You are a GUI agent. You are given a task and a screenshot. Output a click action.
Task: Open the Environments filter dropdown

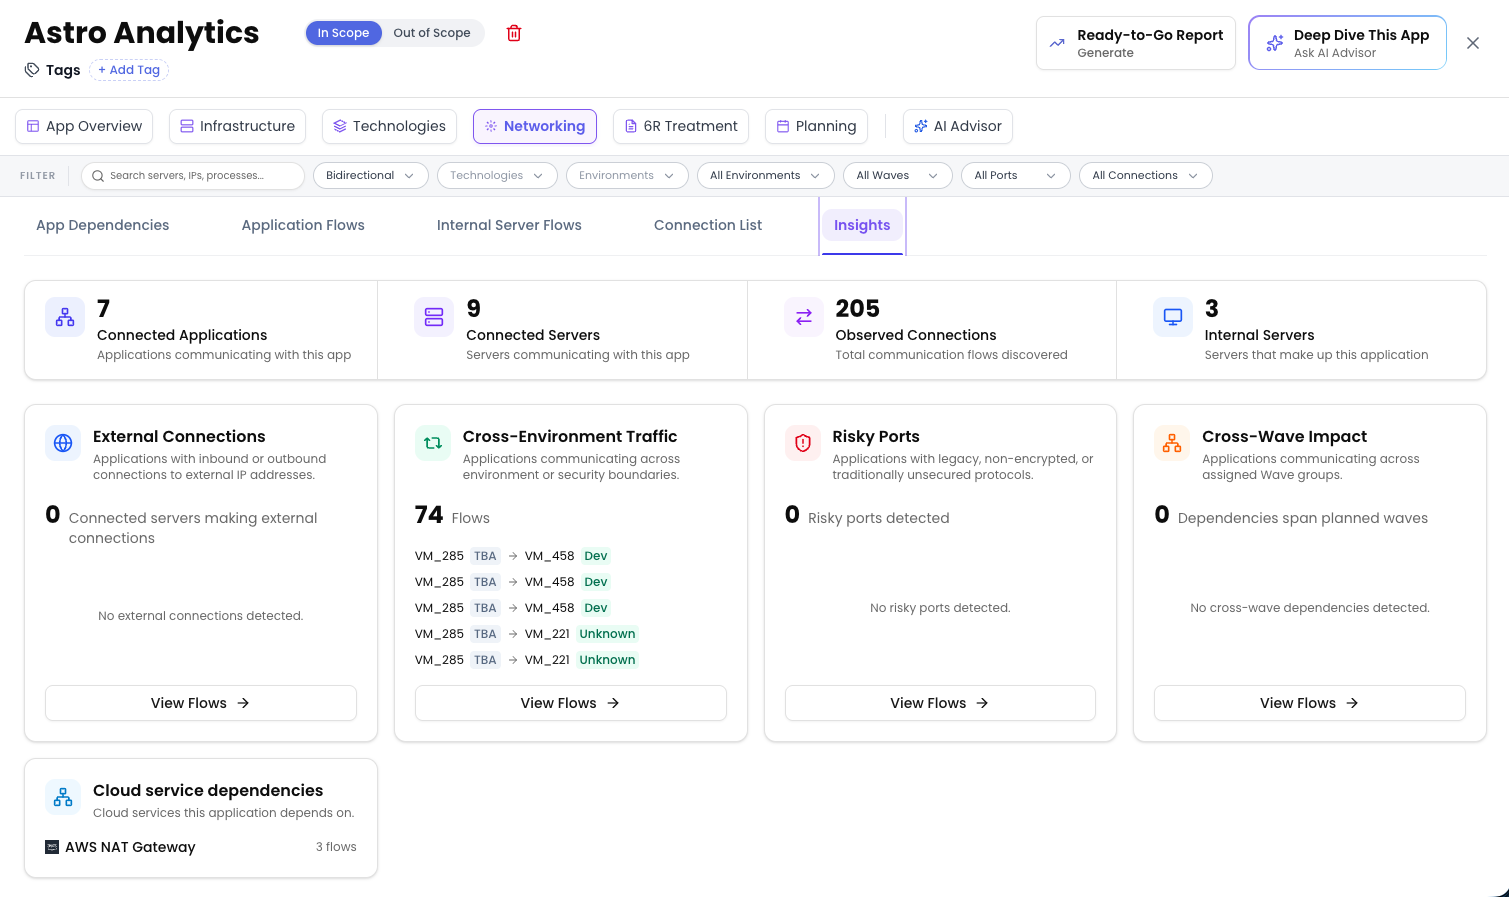pos(627,176)
